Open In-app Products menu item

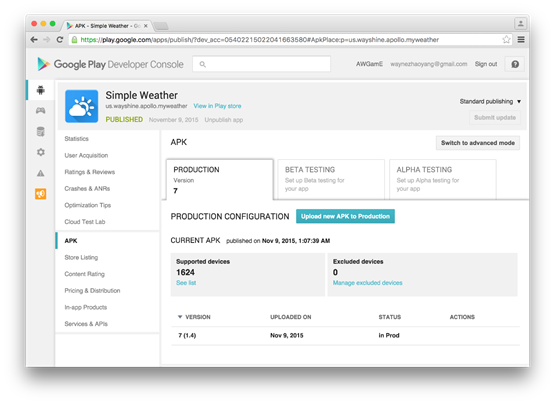click(x=85, y=307)
